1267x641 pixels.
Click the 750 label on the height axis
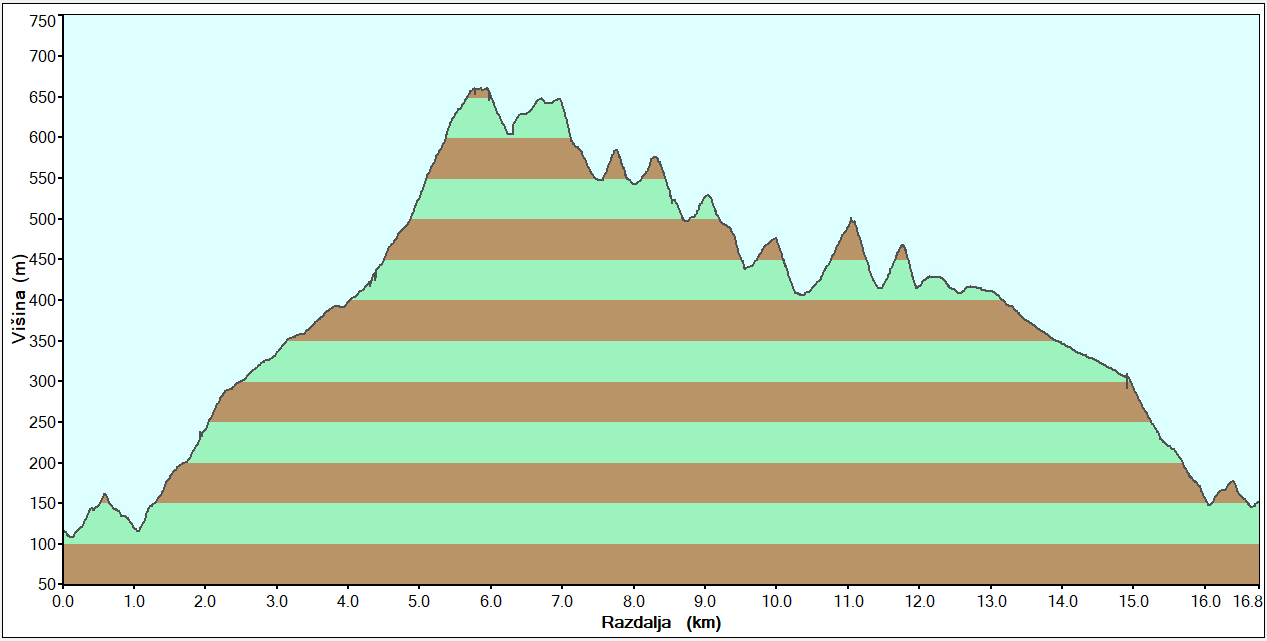(x=42, y=21)
